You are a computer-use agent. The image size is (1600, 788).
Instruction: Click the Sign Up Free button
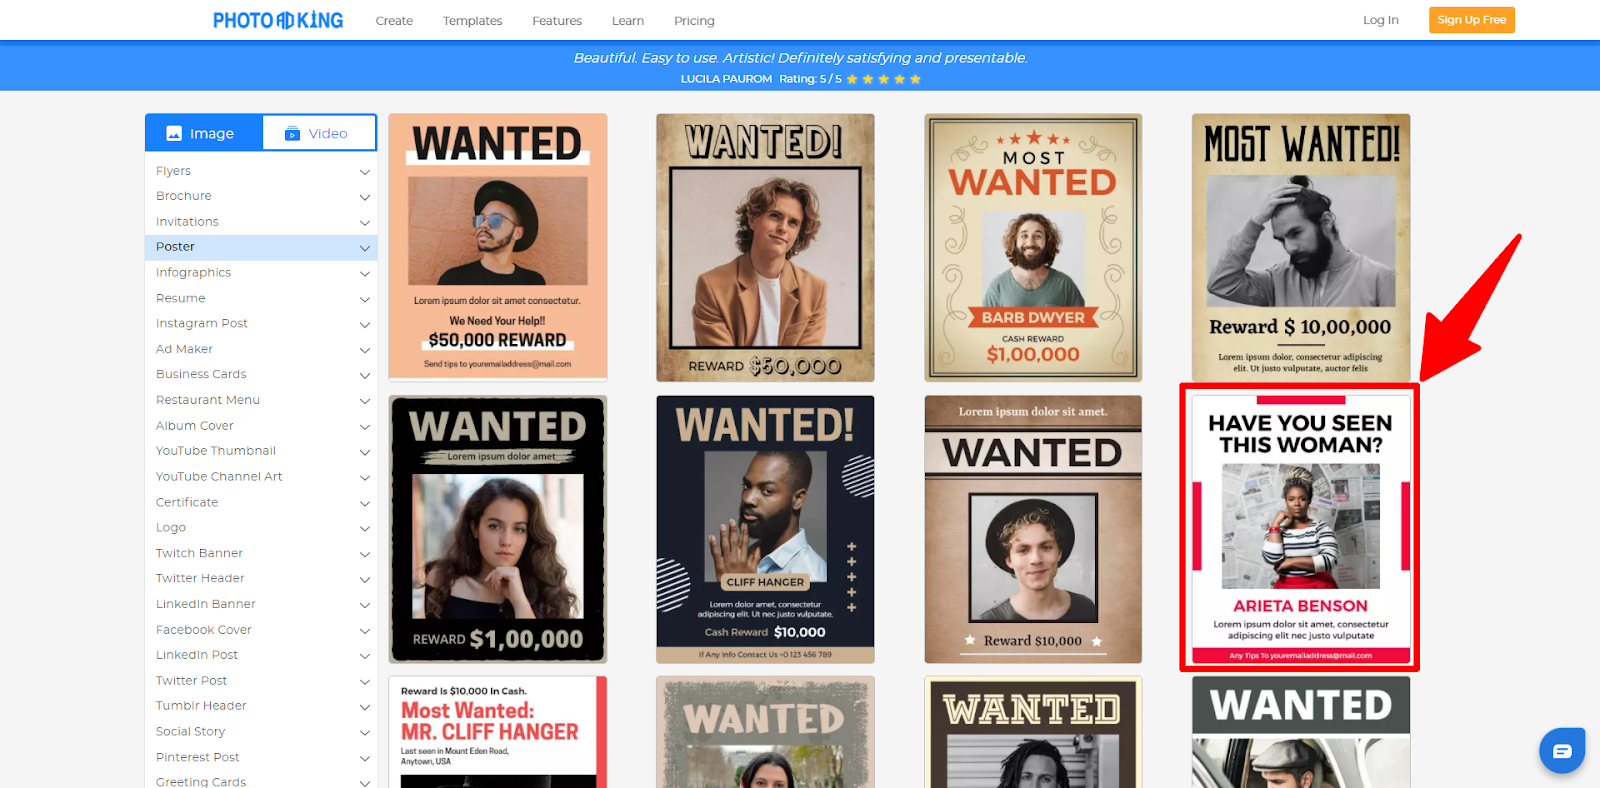[x=1472, y=20]
